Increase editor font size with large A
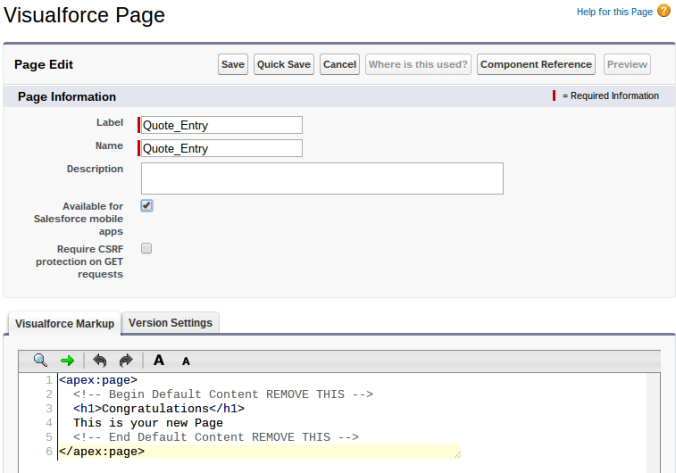Image resolution: width=676 pixels, height=473 pixels. (159, 360)
